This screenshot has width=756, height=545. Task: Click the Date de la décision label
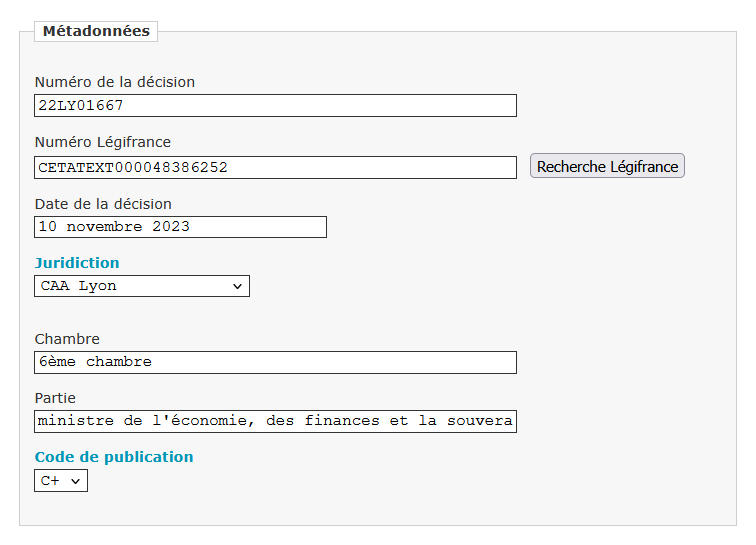click(x=103, y=204)
